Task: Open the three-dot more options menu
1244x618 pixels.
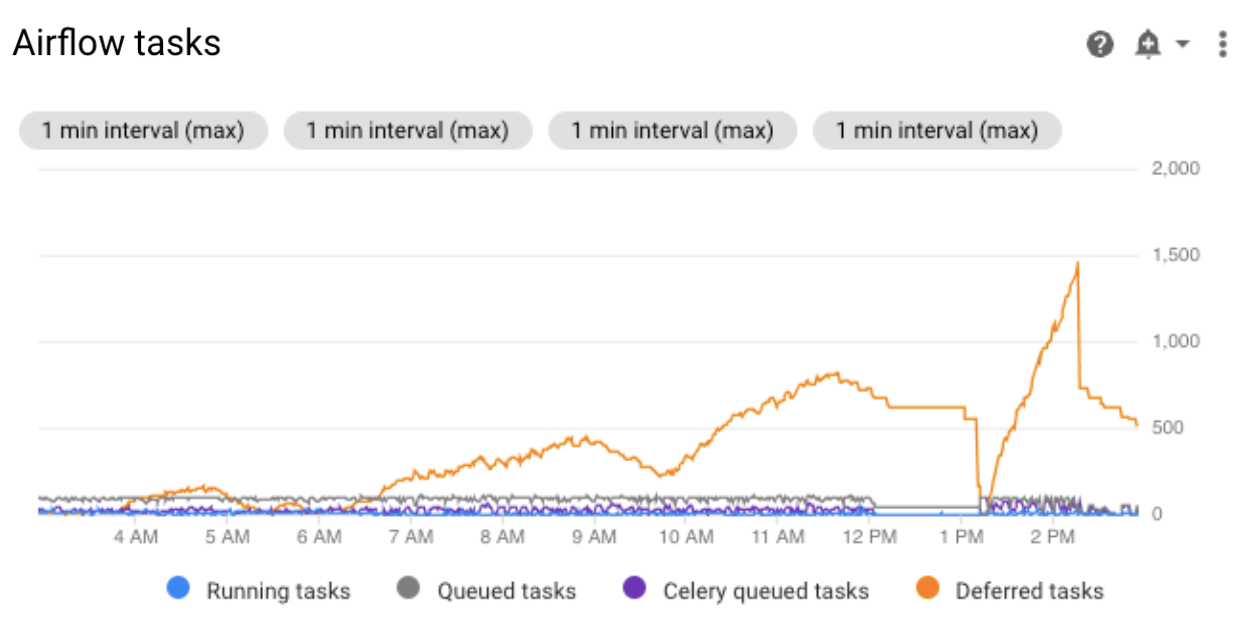Action: tap(1222, 44)
